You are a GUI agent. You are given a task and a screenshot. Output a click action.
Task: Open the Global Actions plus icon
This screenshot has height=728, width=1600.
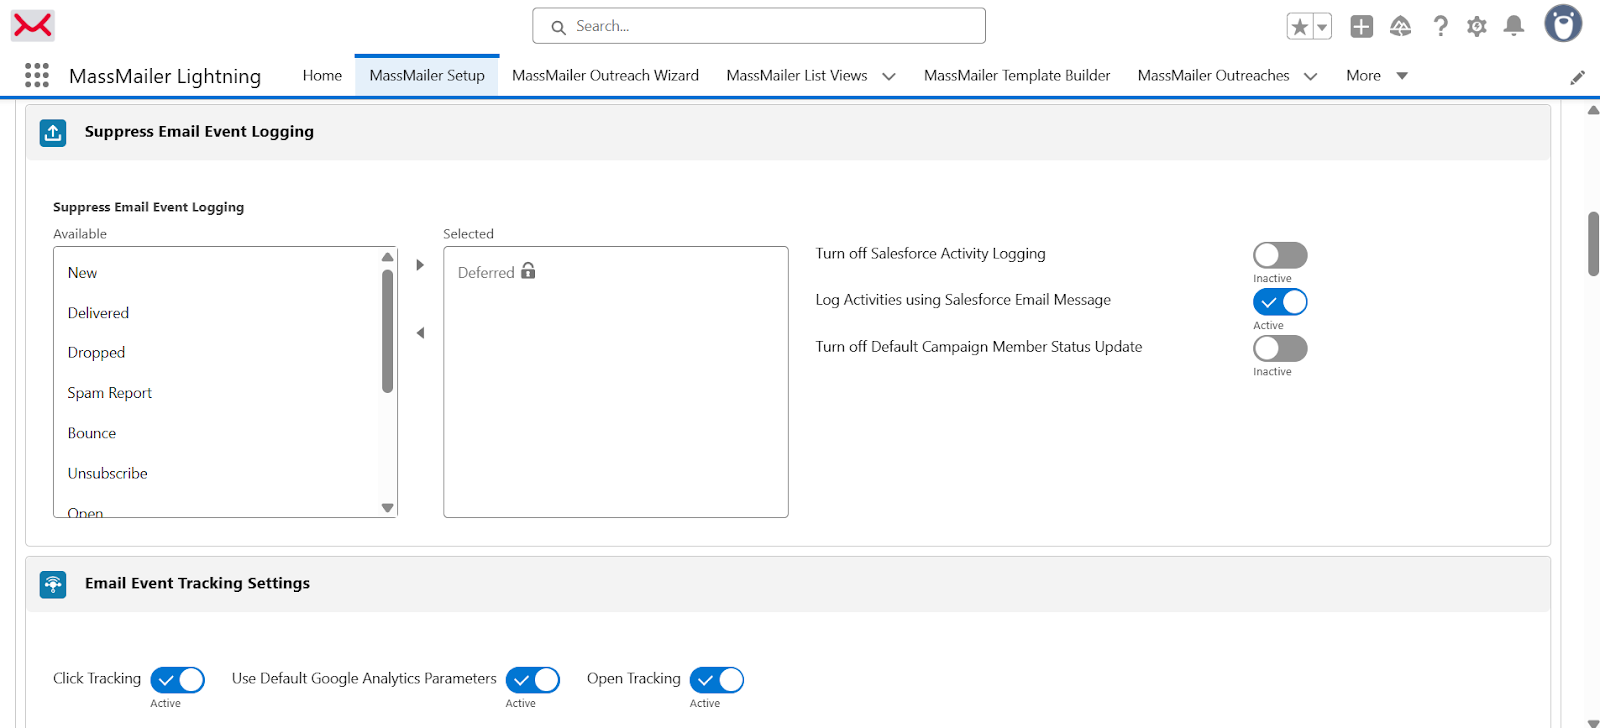(x=1361, y=27)
